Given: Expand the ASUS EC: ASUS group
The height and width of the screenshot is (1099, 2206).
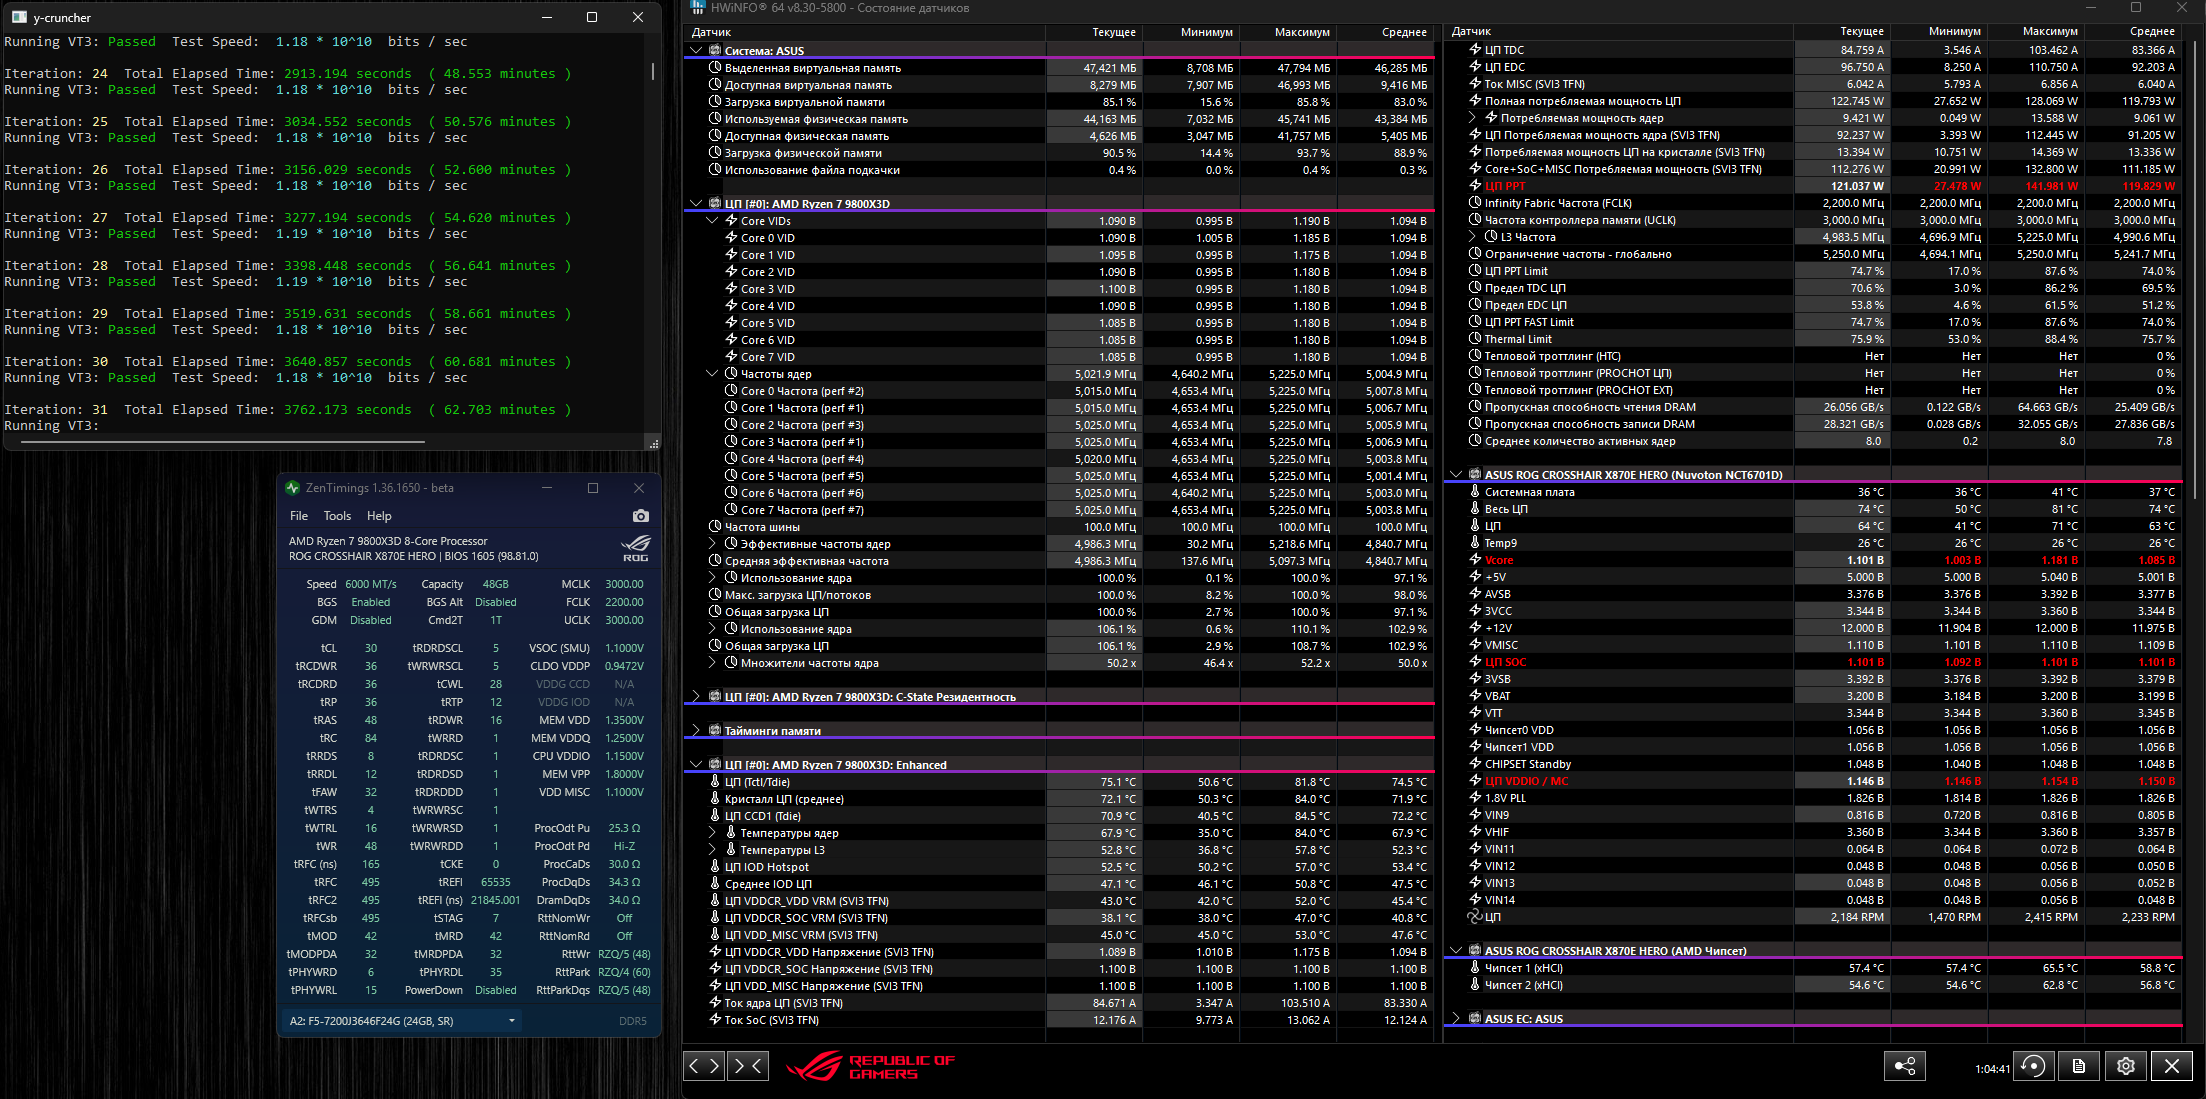Looking at the screenshot, I should click(1456, 1019).
